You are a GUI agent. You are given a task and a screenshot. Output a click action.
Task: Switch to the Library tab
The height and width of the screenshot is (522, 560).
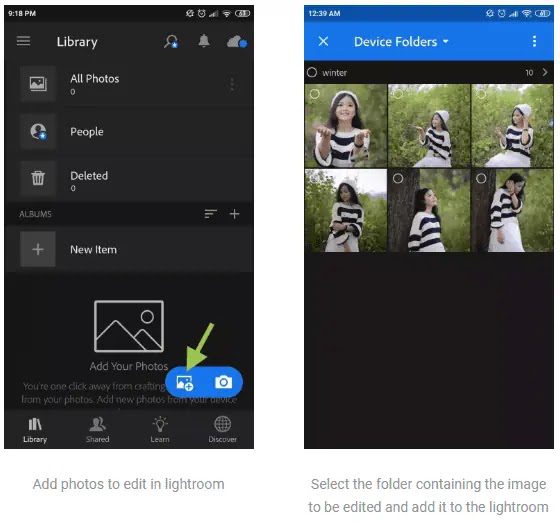tap(35, 430)
